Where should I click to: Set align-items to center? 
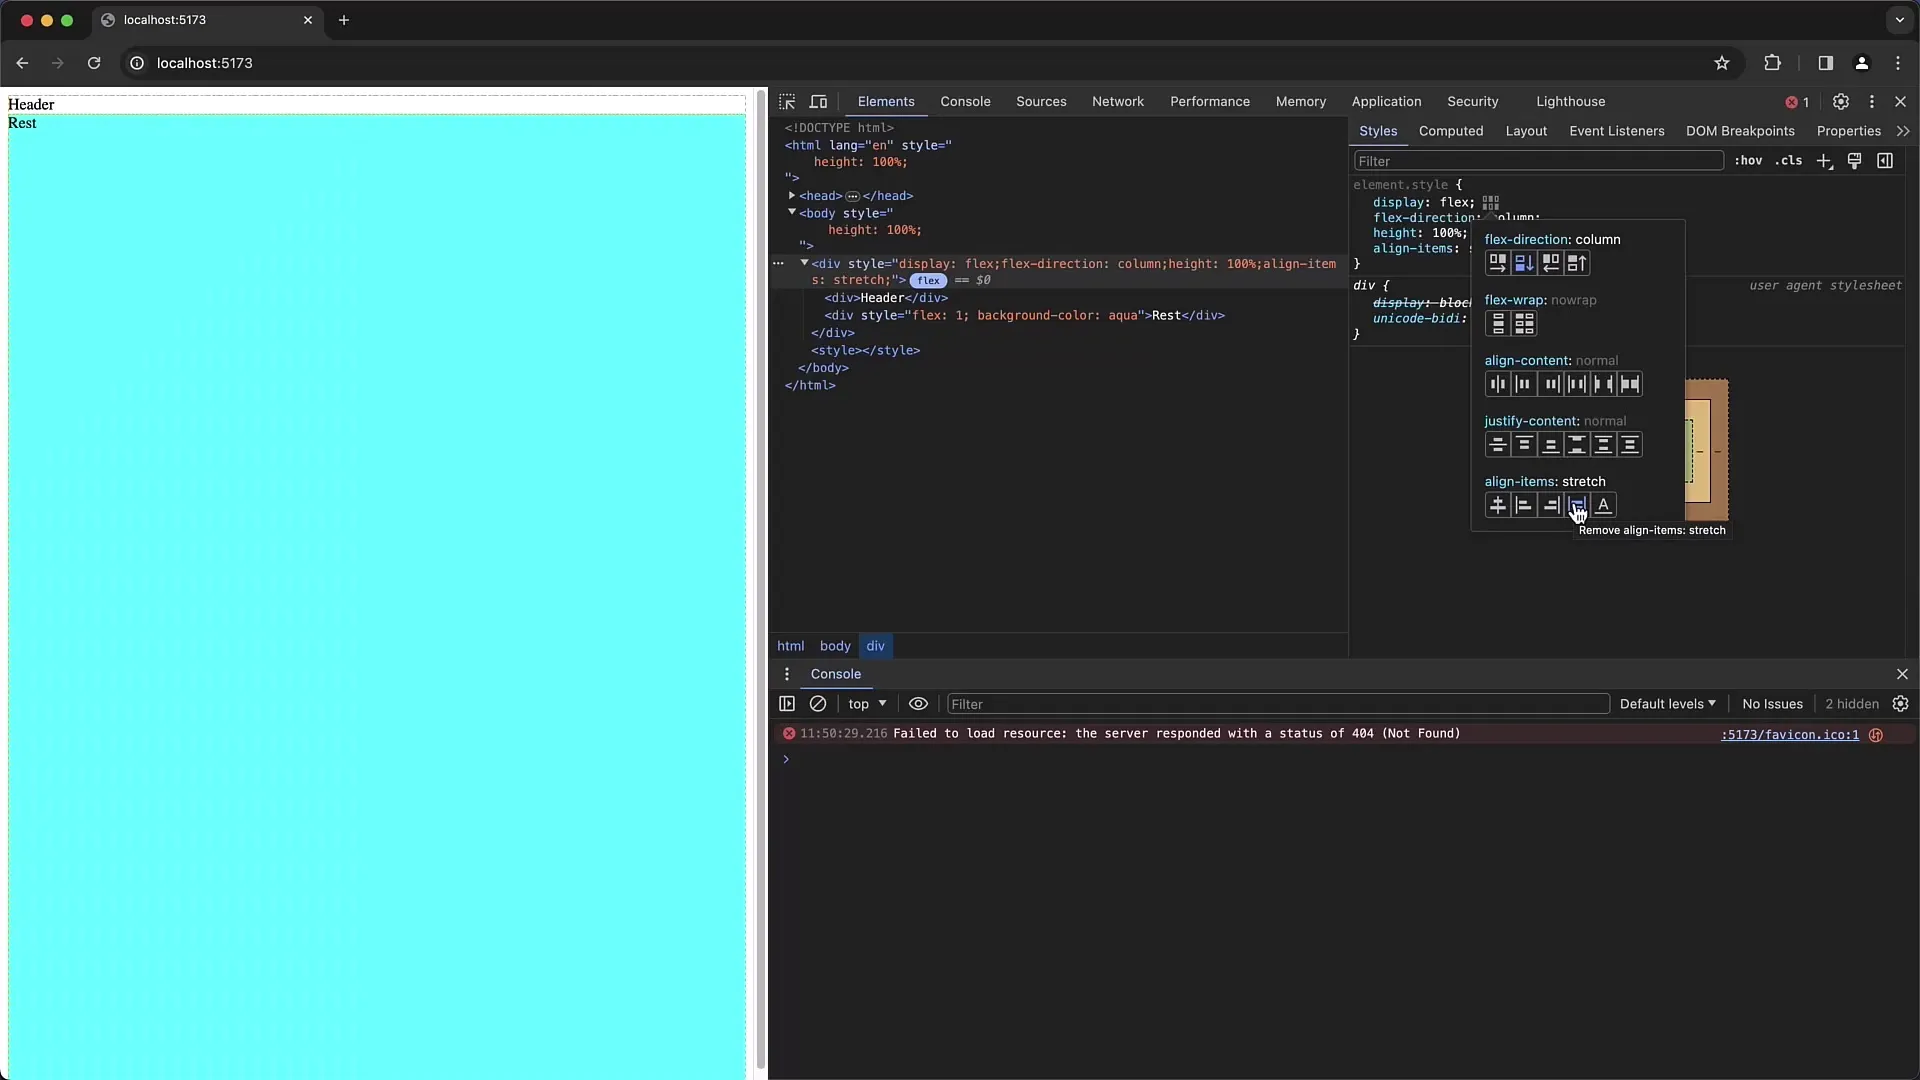pyautogui.click(x=1497, y=505)
